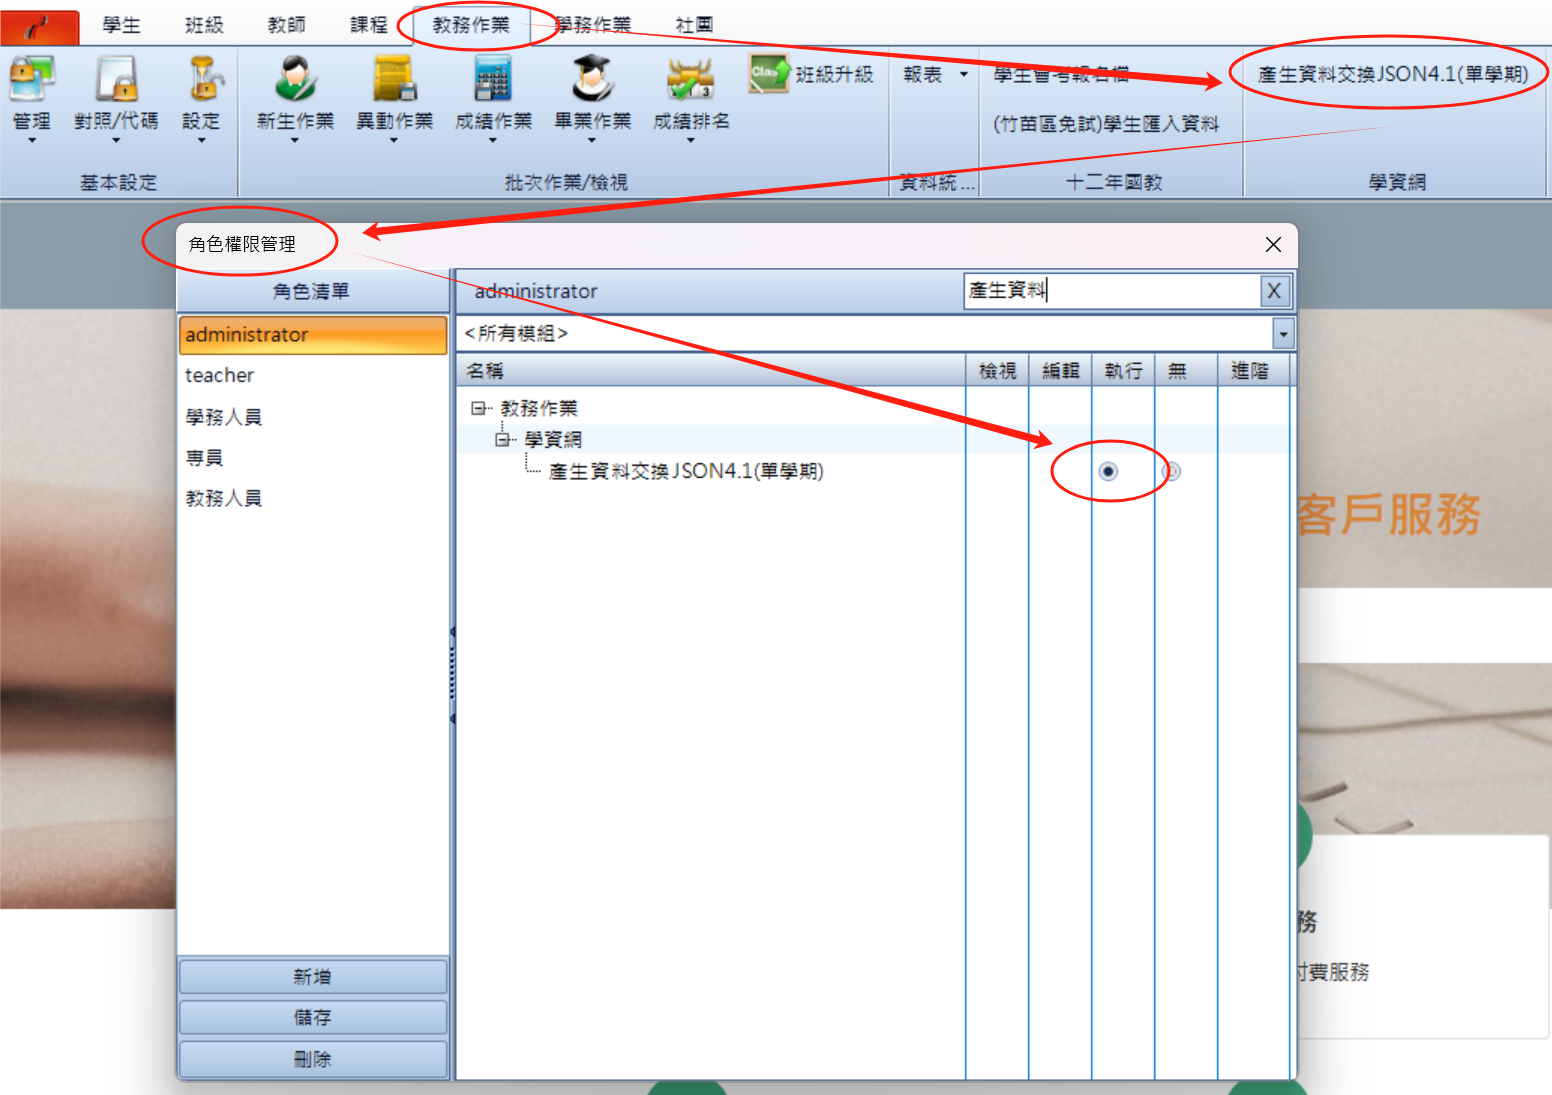This screenshot has height=1095, width=1552.
Task: Select the 無 radio for 產生資料交換JSON4.1
Action: coord(1171,471)
